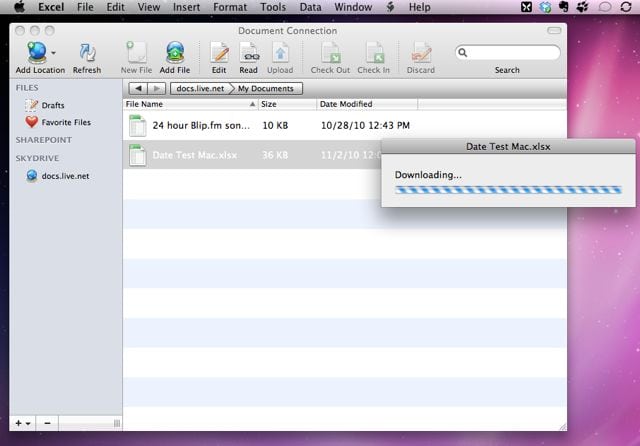Viewport: 640px width, 446px height.
Task: Click the Edit pencil icon
Action: (219, 53)
